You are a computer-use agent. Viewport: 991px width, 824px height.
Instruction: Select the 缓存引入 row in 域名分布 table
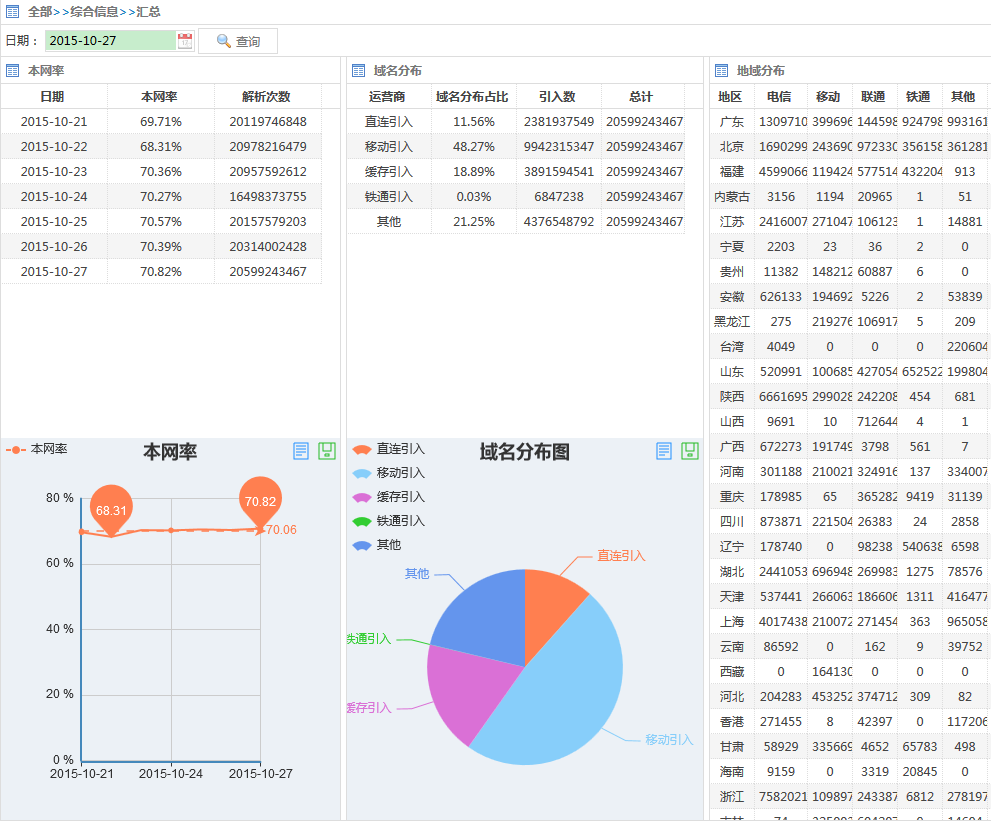(x=516, y=172)
